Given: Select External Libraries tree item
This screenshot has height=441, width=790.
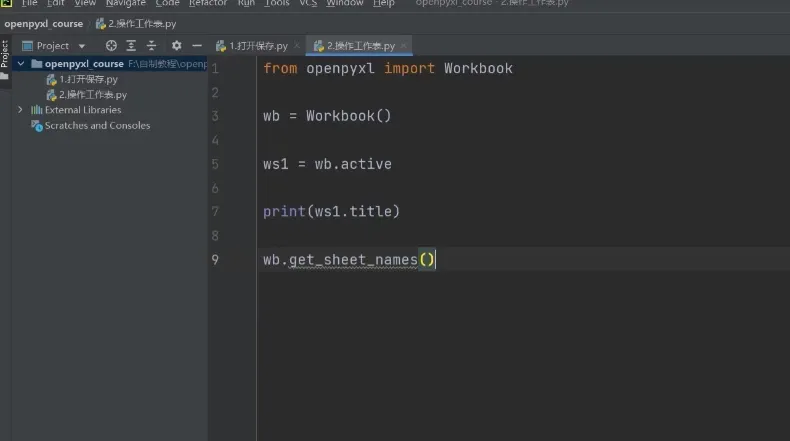Looking at the screenshot, I should pyautogui.click(x=83, y=110).
